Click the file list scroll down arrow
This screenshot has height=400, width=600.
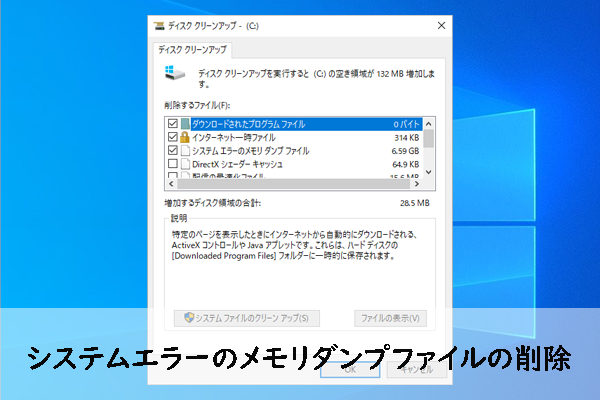pos(429,172)
